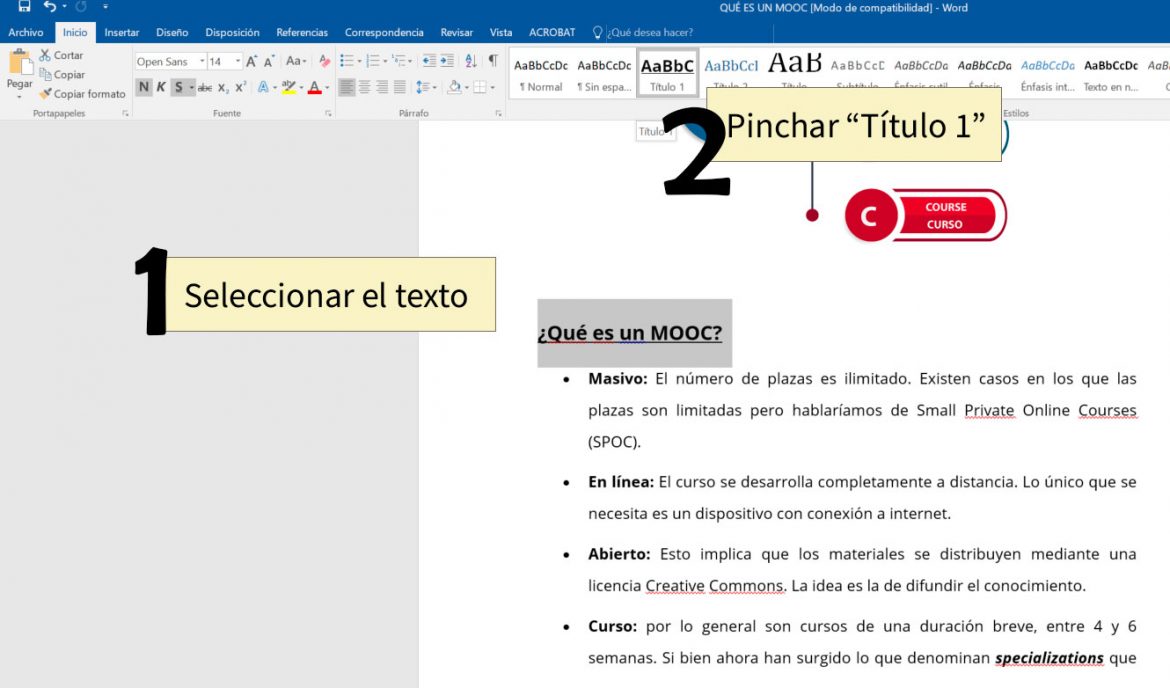The width and height of the screenshot is (1170, 688).
Task: Open Párrafo dialog launcher
Action: pyautogui.click(x=498, y=113)
